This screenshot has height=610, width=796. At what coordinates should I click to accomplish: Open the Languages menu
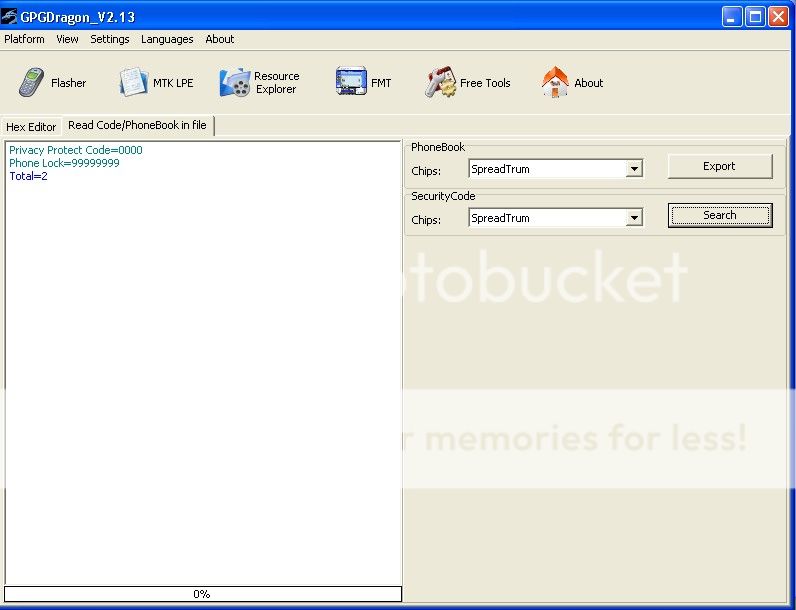coord(167,40)
